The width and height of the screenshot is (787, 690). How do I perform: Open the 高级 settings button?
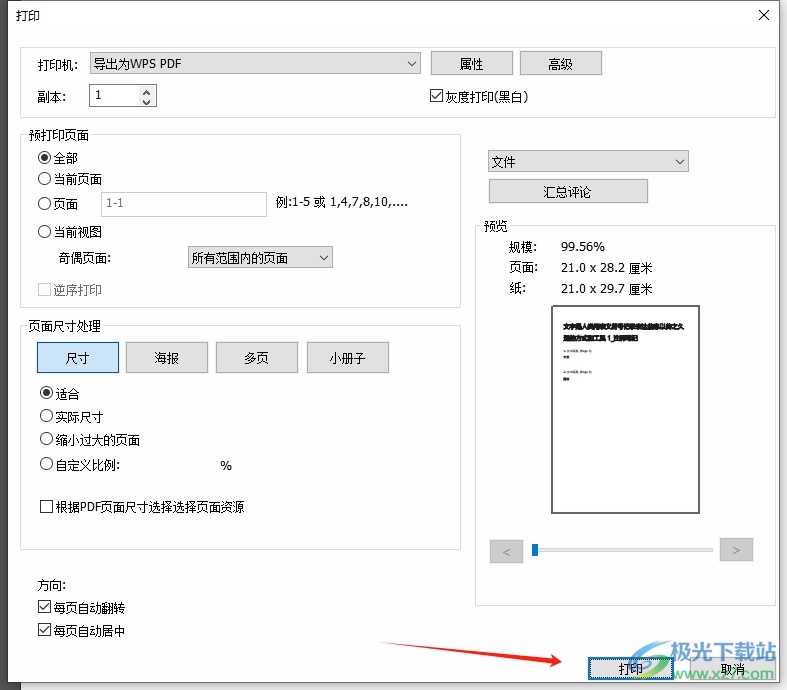pyautogui.click(x=560, y=64)
